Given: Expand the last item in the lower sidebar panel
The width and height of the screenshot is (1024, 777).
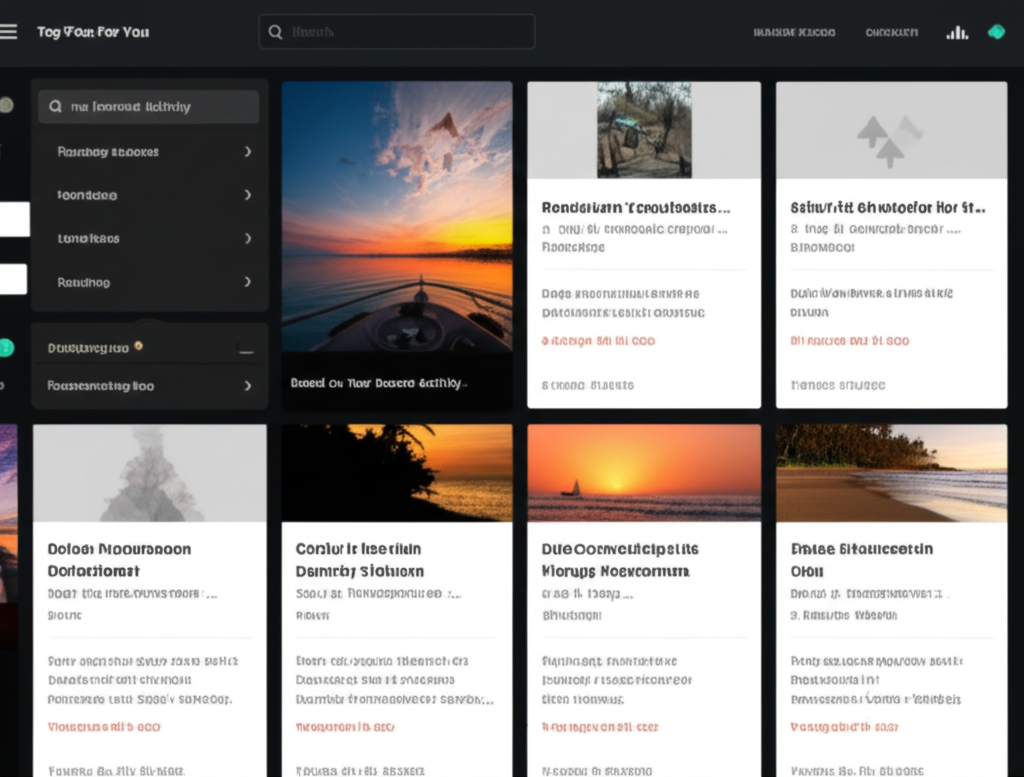Looking at the screenshot, I should pos(247,386).
